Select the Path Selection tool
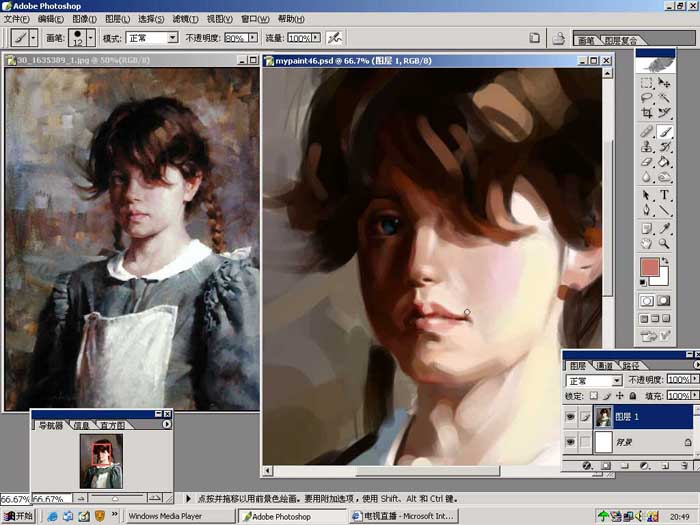Viewport: 700px width, 525px height. 646,196
